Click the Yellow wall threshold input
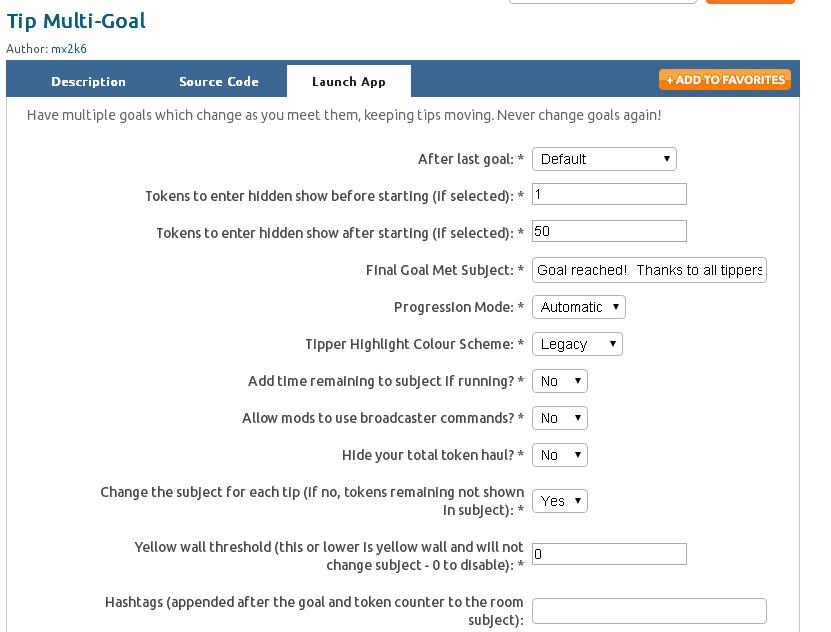 pyautogui.click(x=609, y=554)
